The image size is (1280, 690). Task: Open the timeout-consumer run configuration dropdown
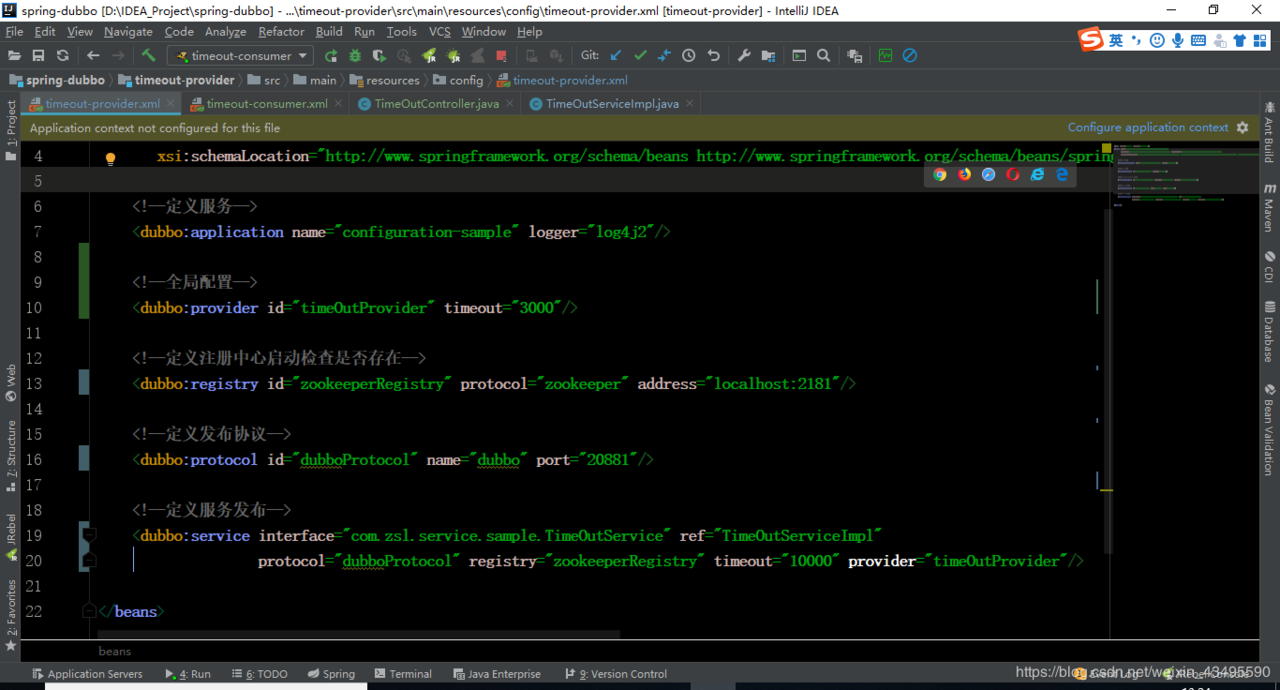coord(240,56)
